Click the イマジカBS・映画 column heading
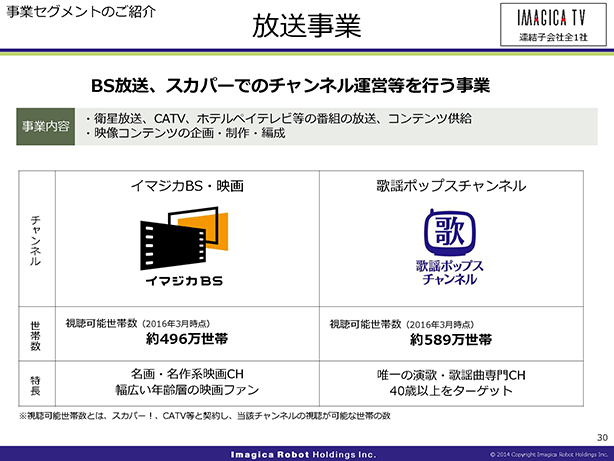The image size is (614, 461). [x=187, y=186]
